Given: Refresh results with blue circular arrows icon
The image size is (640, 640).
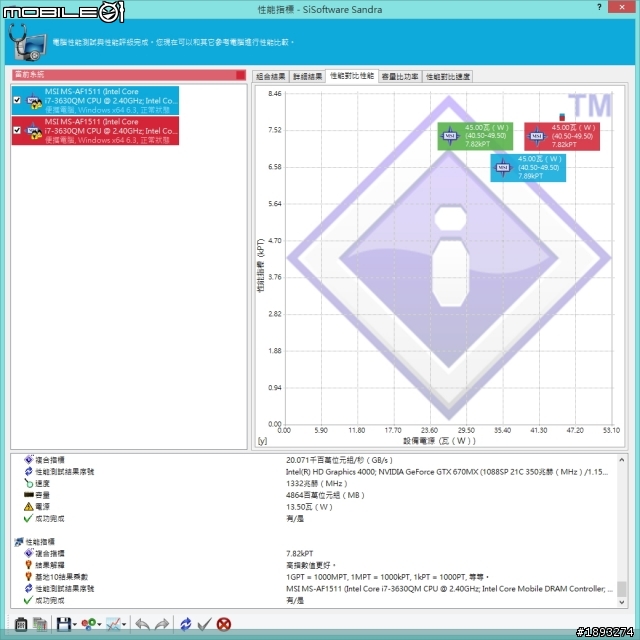Looking at the screenshot, I should tap(186, 624).
